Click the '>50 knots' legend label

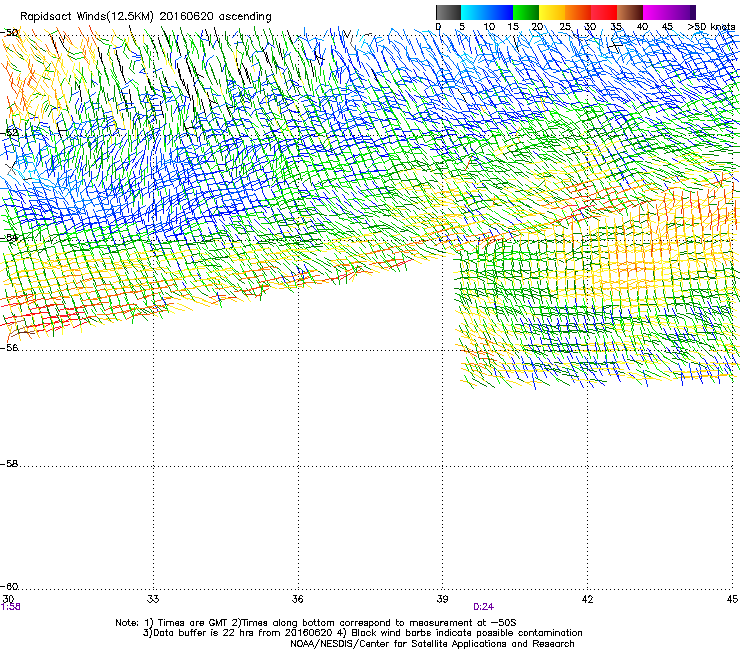[711, 27]
